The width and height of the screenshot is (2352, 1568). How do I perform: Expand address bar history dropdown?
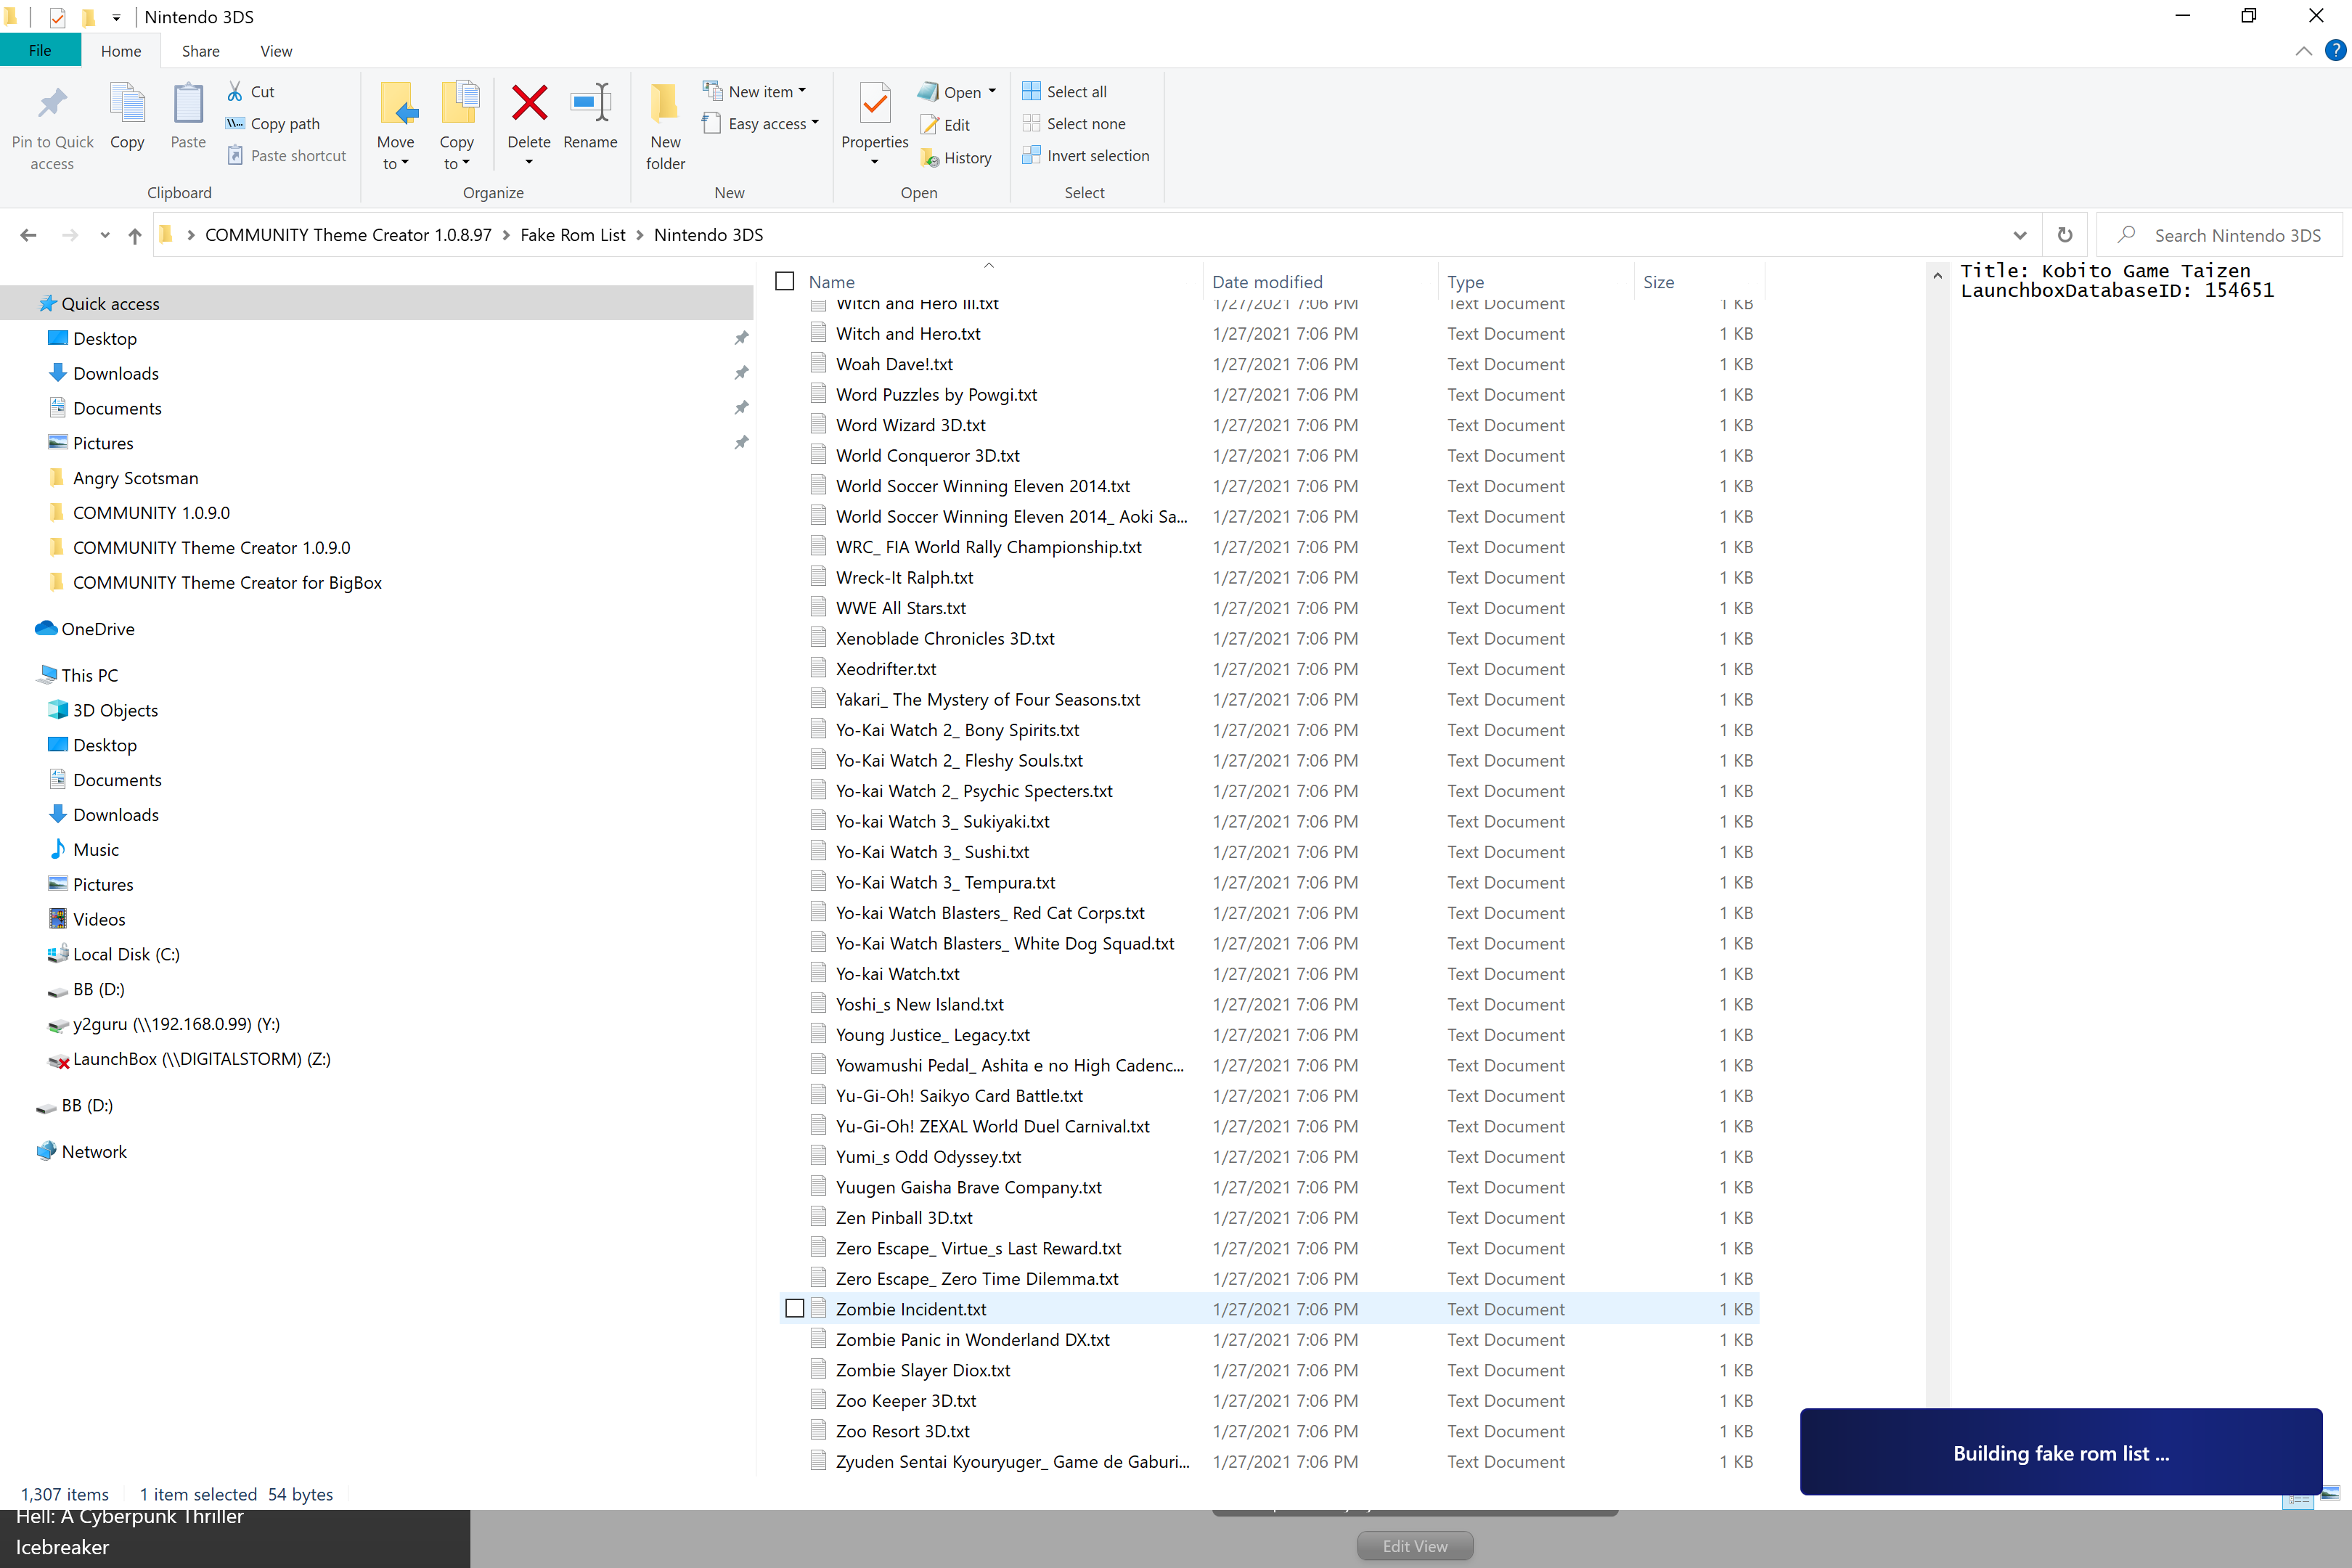pyautogui.click(x=2019, y=235)
